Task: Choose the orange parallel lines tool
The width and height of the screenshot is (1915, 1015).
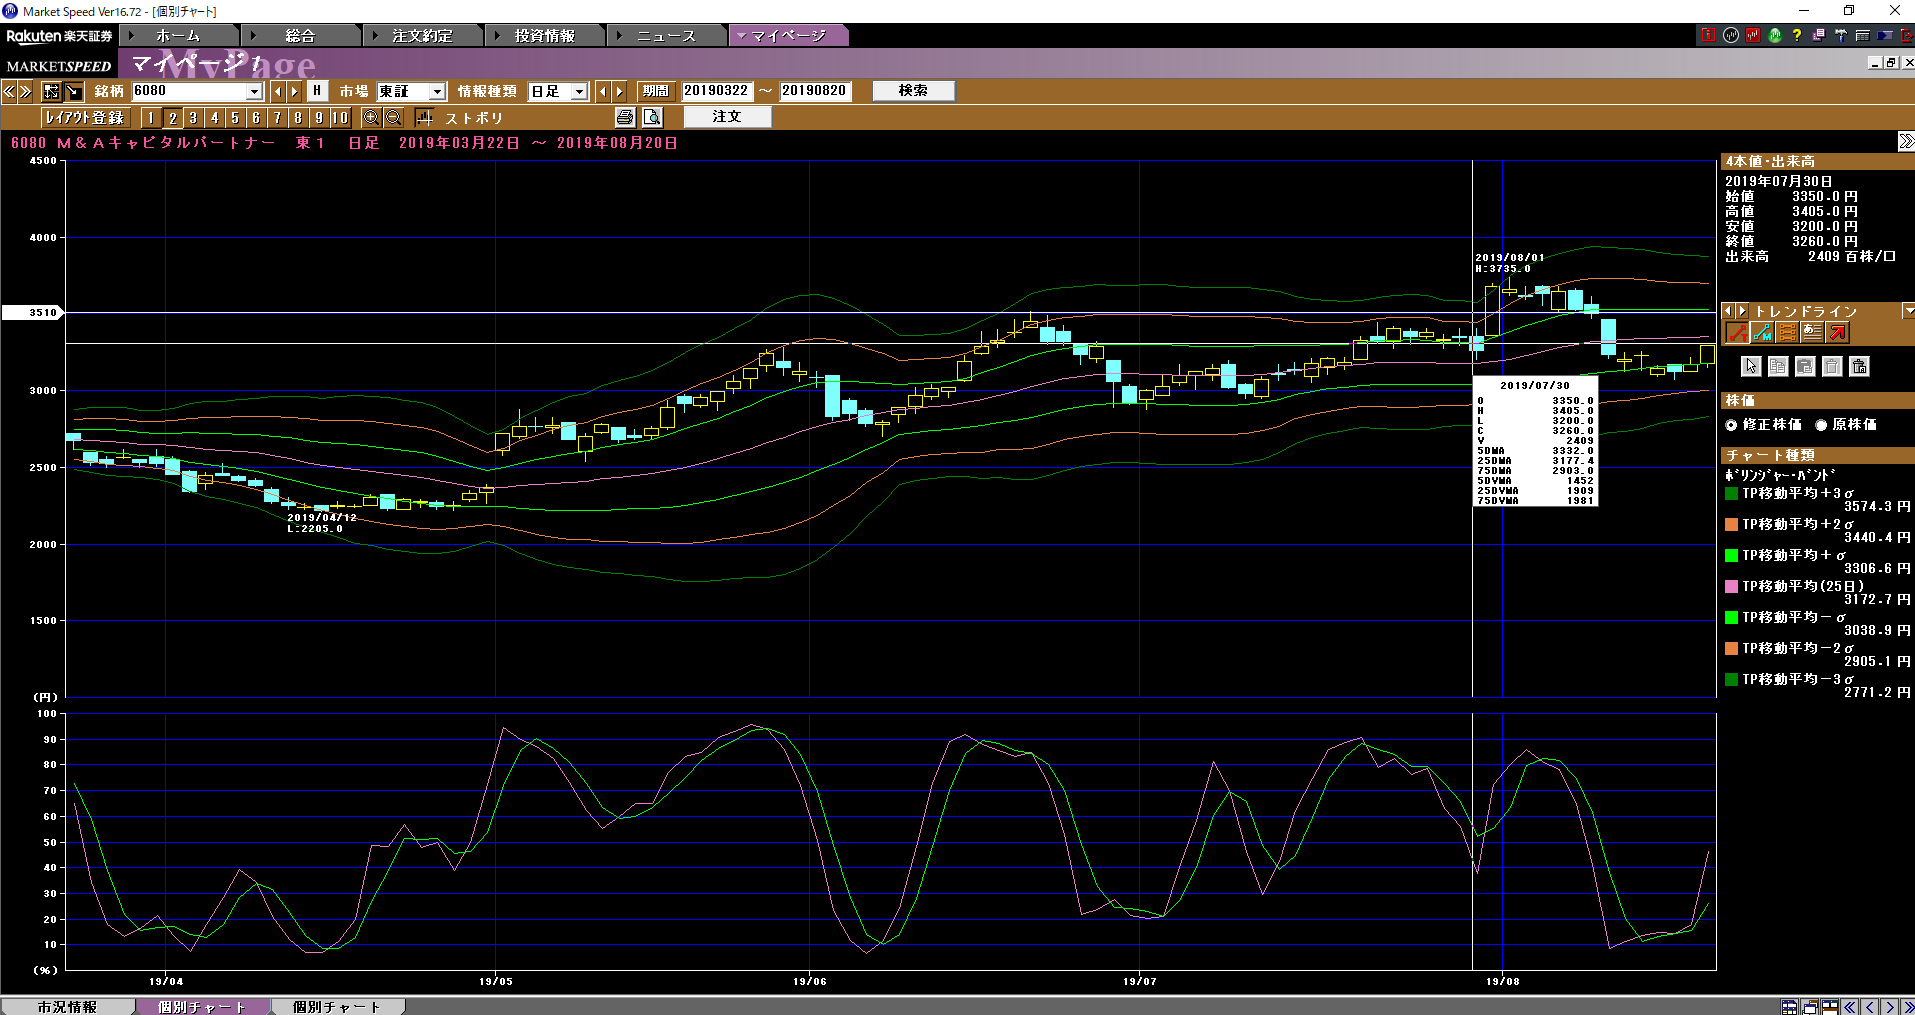Action: tap(1787, 333)
